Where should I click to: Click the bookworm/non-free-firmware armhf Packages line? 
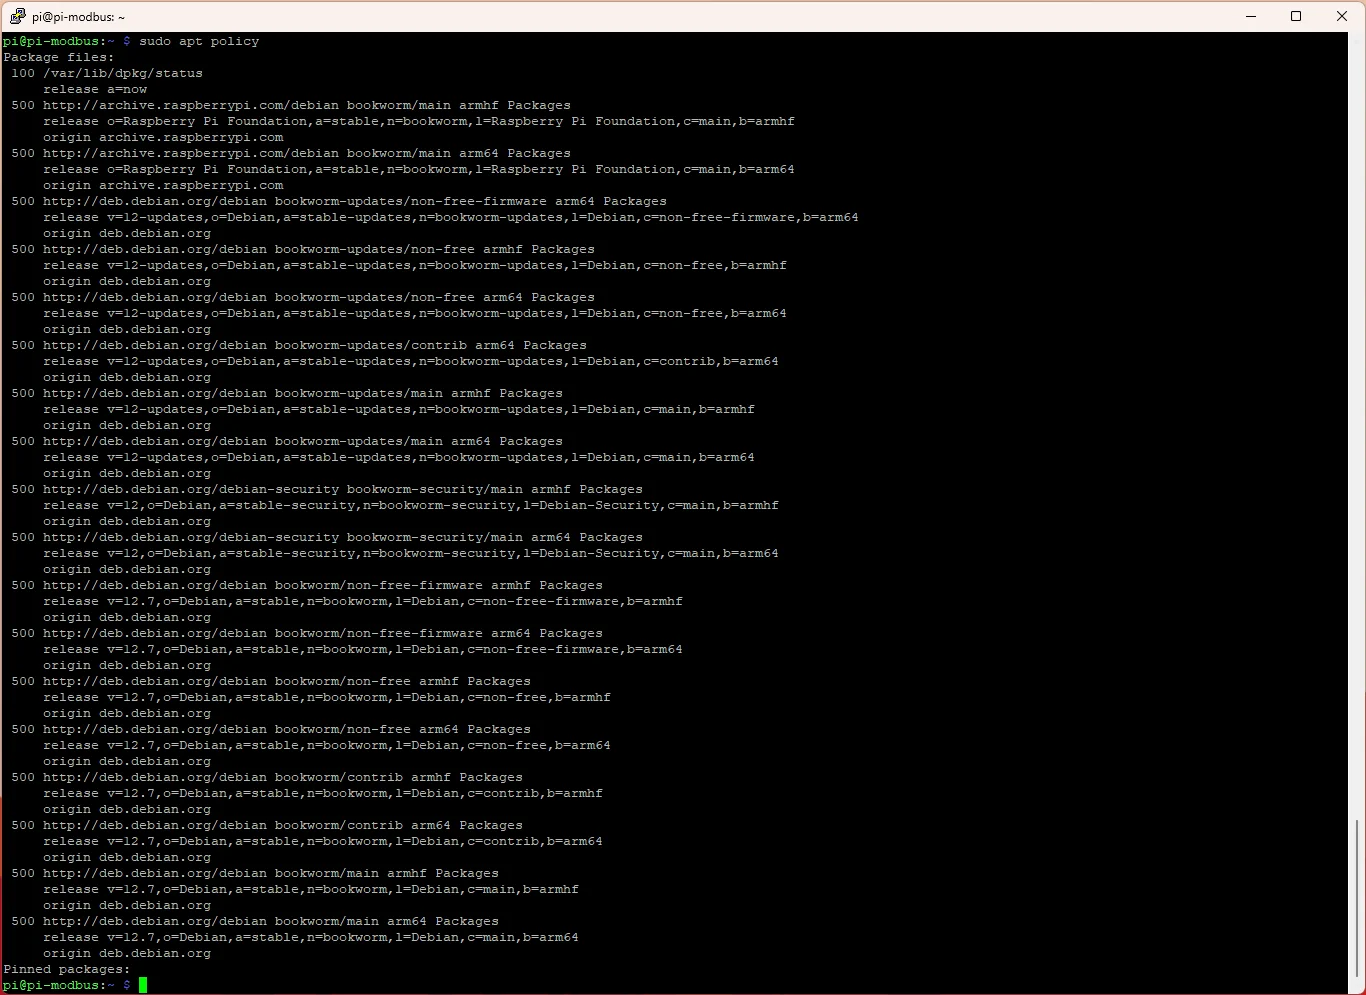click(307, 585)
